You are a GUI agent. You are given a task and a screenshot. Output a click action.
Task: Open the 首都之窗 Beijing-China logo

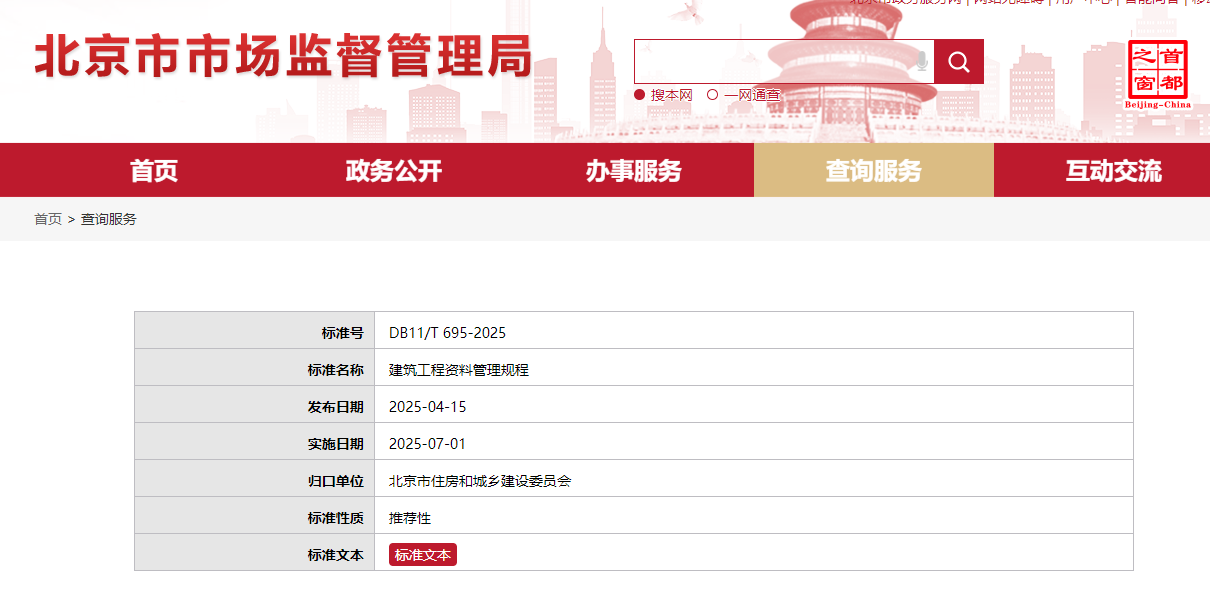(1158, 75)
